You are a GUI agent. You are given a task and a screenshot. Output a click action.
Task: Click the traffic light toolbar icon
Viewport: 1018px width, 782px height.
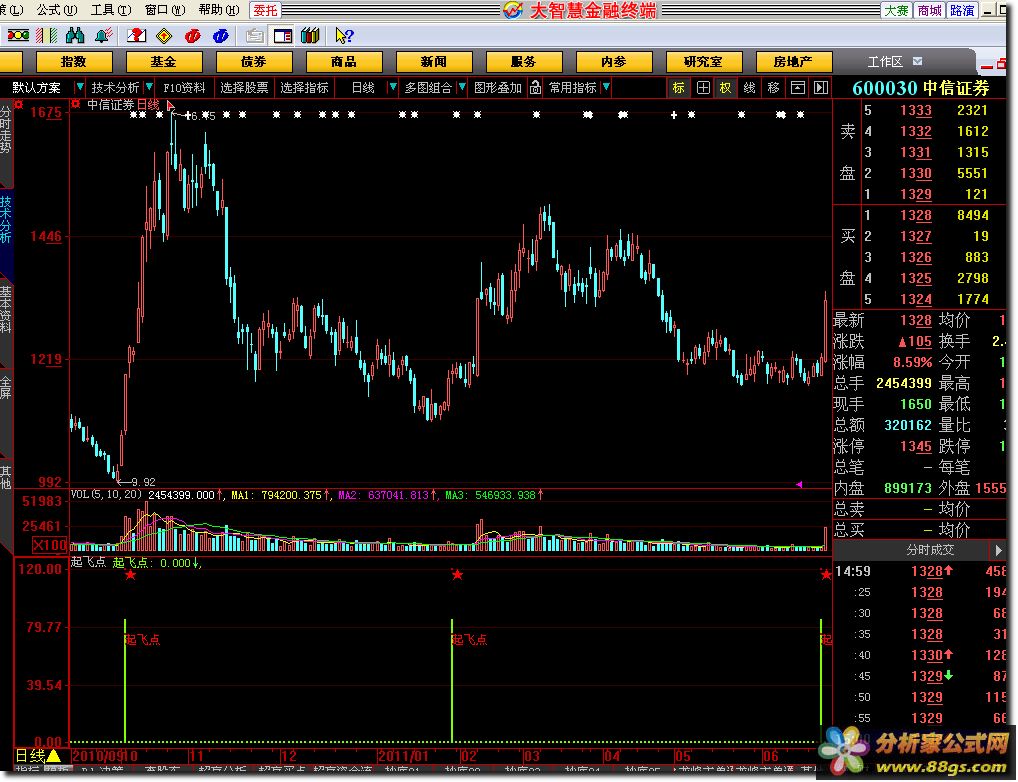coord(18,35)
